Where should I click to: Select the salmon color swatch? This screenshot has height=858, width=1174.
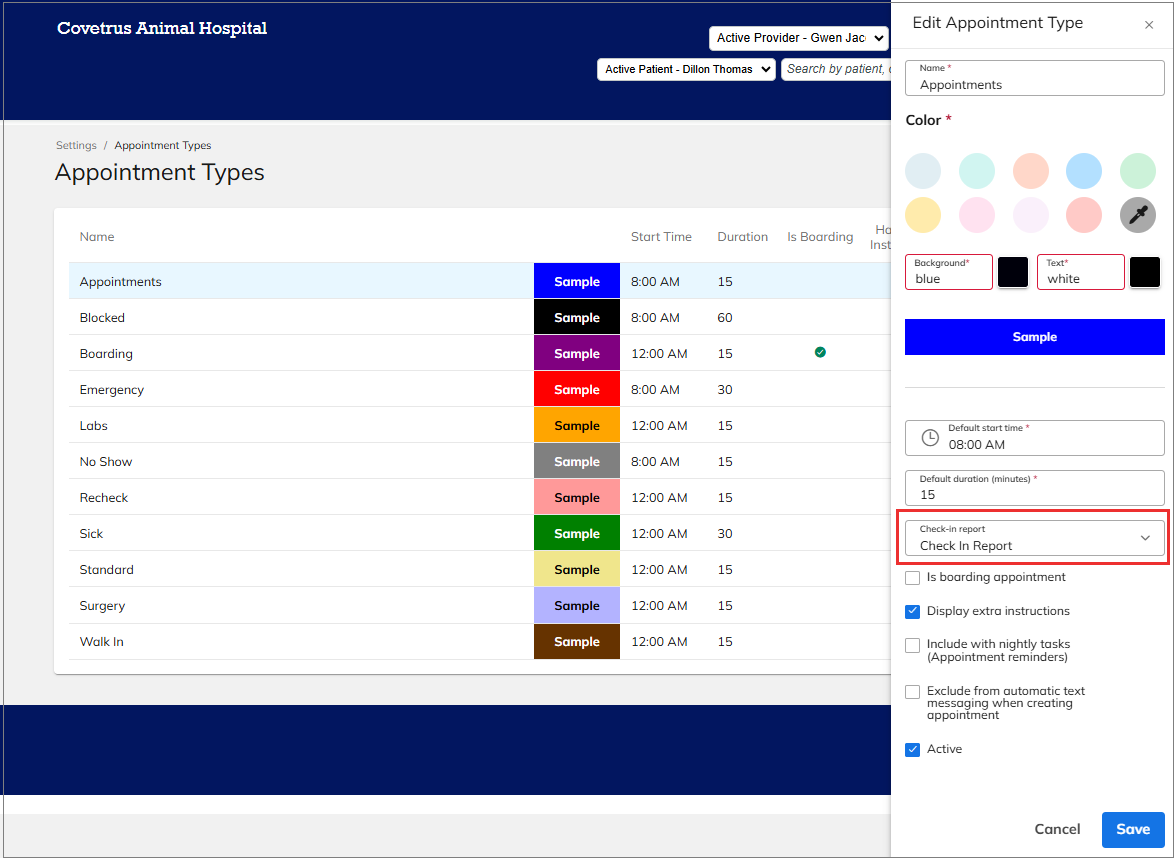coord(1083,215)
